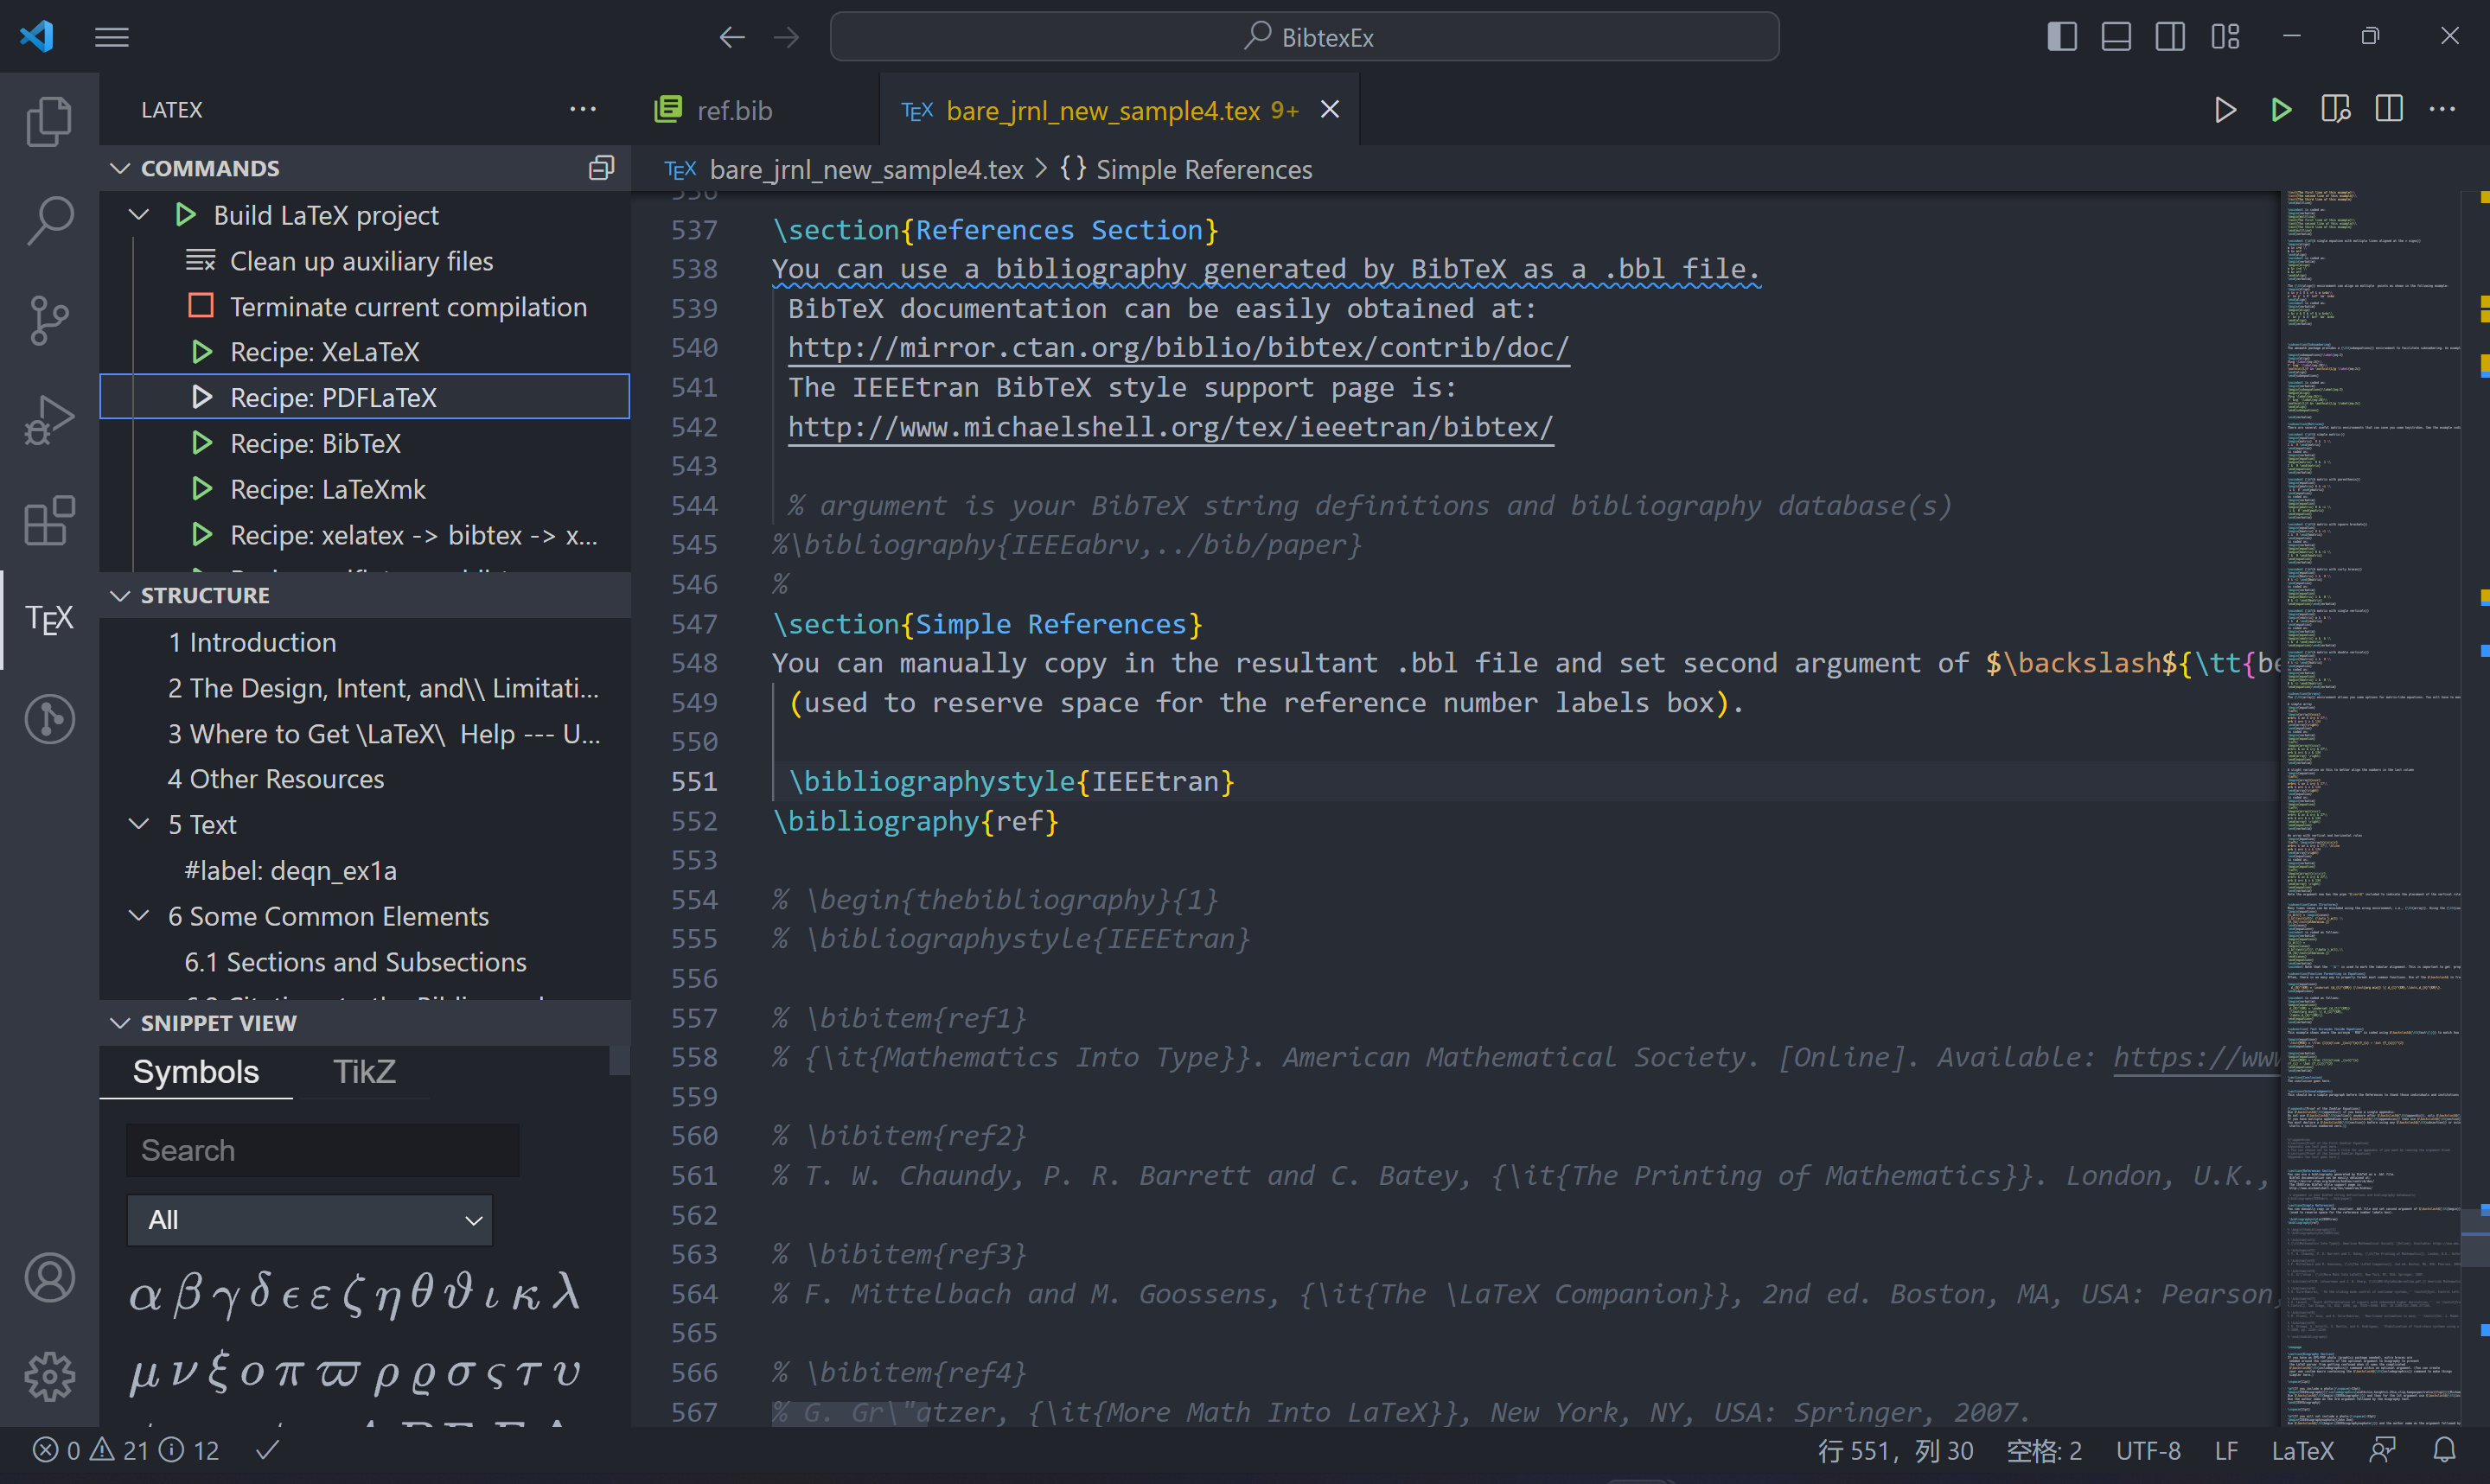Open the Accounts menu icon
Image resolution: width=2490 pixels, height=1484 pixels.
coord(49,1277)
